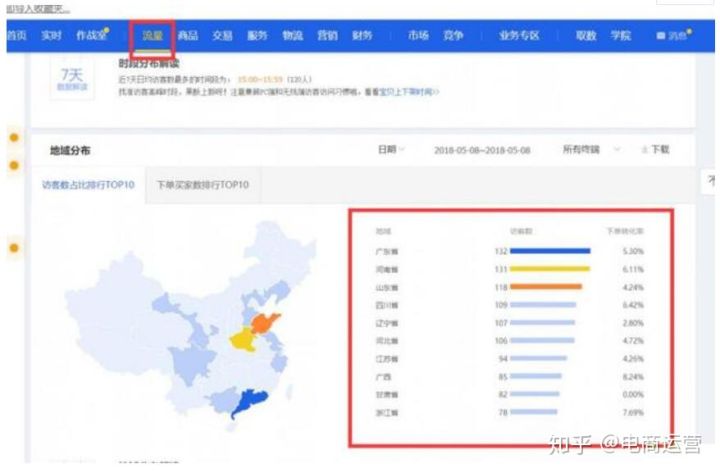Image resolution: width=720 pixels, height=473 pixels.
Task: Click the 下载 download icon
Action: coord(654,150)
